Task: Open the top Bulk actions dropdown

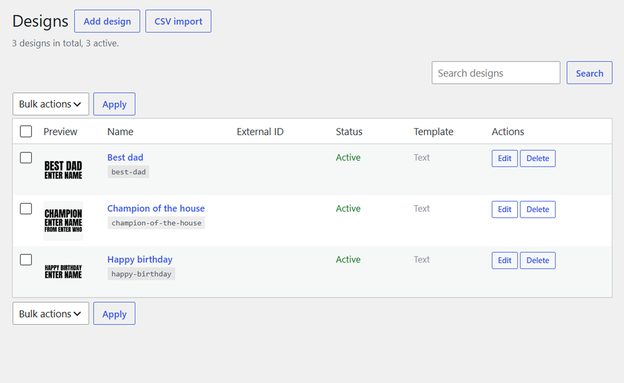Action: tap(51, 104)
